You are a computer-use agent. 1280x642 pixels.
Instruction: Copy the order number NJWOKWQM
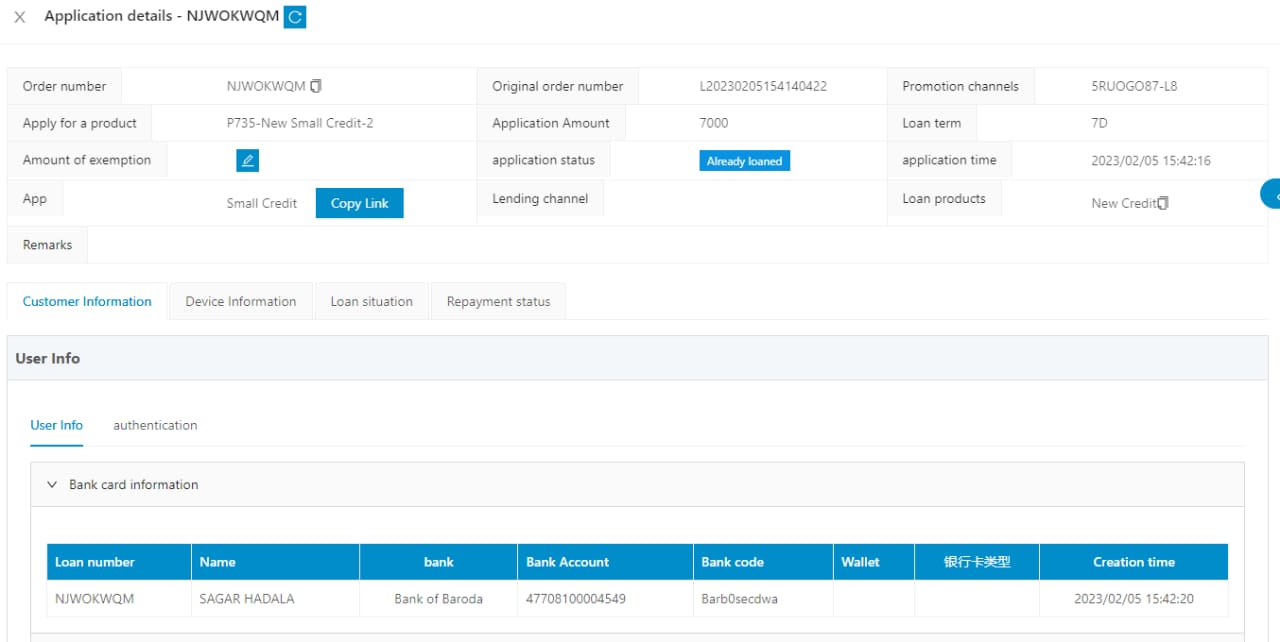pyautogui.click(x=316, y=86)
